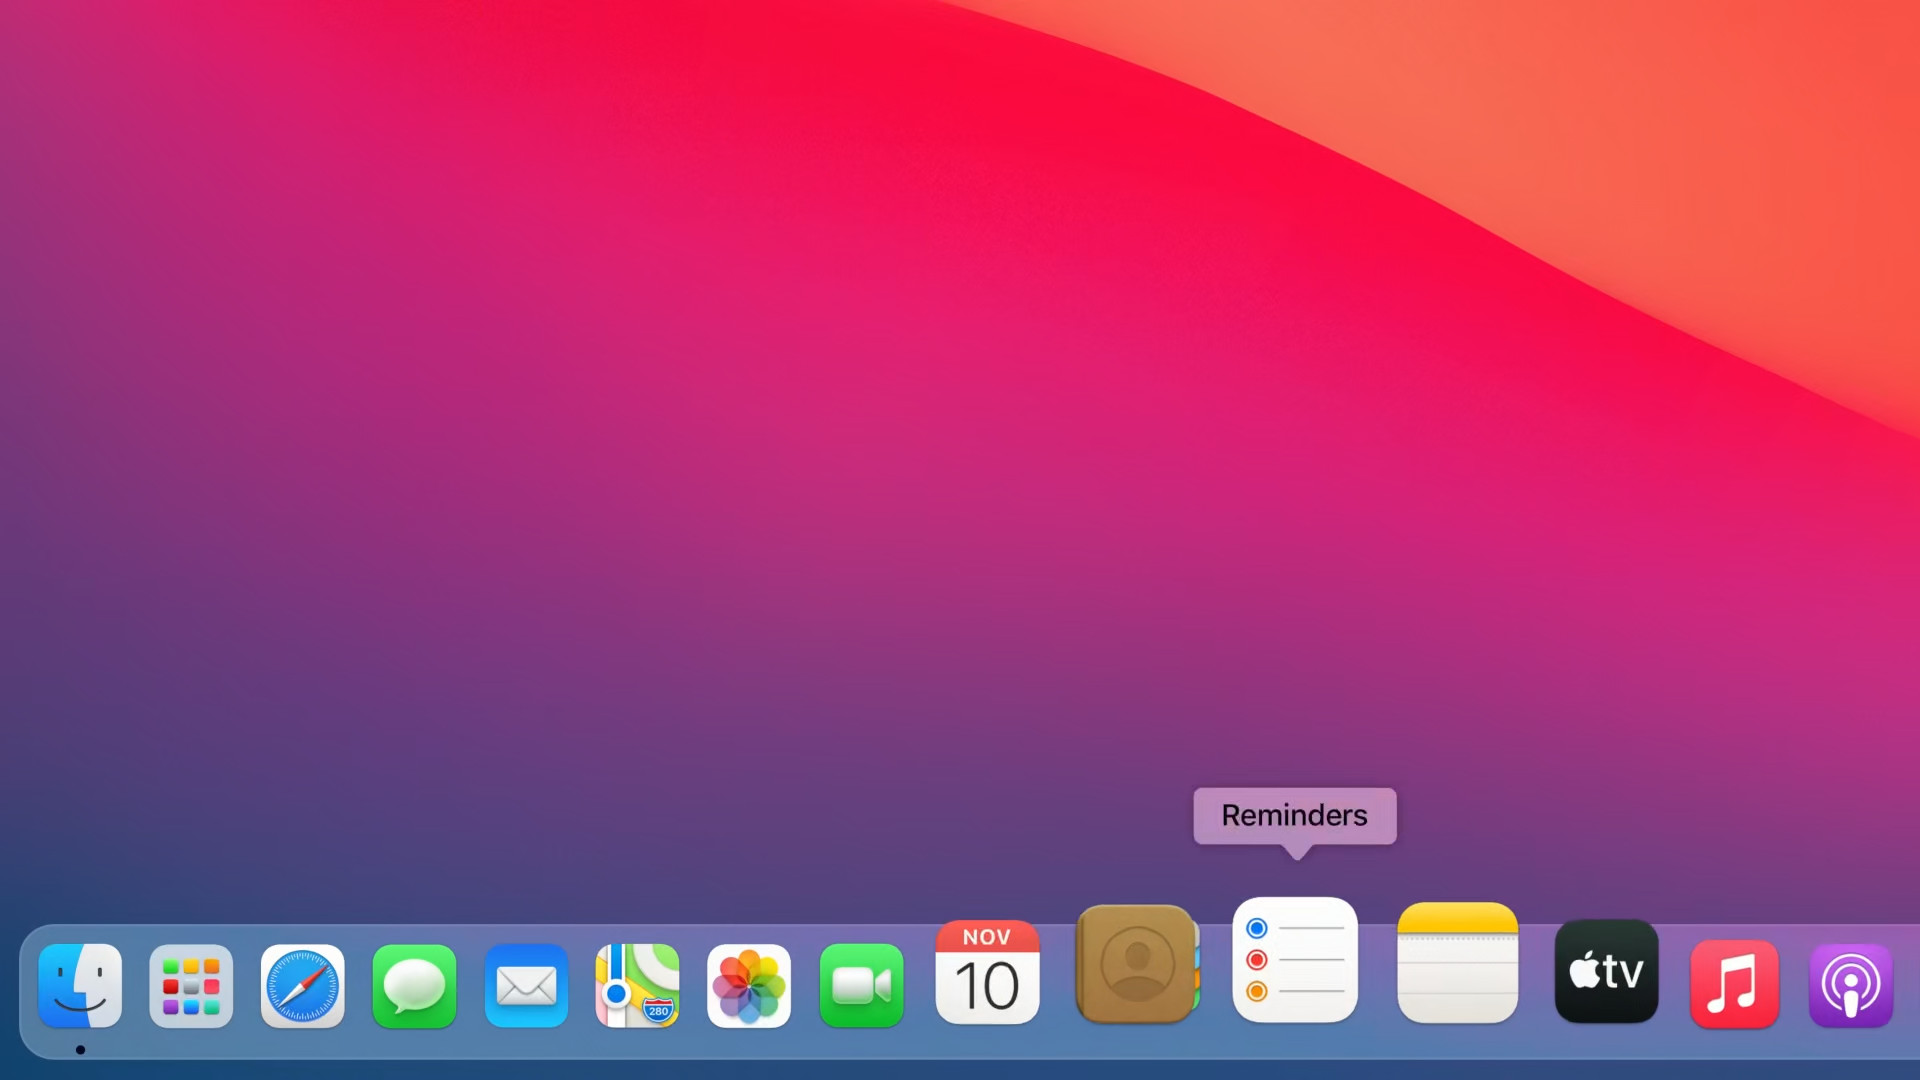The width and height of the screenshot is (1920, 1080).
Task: Launch the Maps app
Action: coord(638,985)
